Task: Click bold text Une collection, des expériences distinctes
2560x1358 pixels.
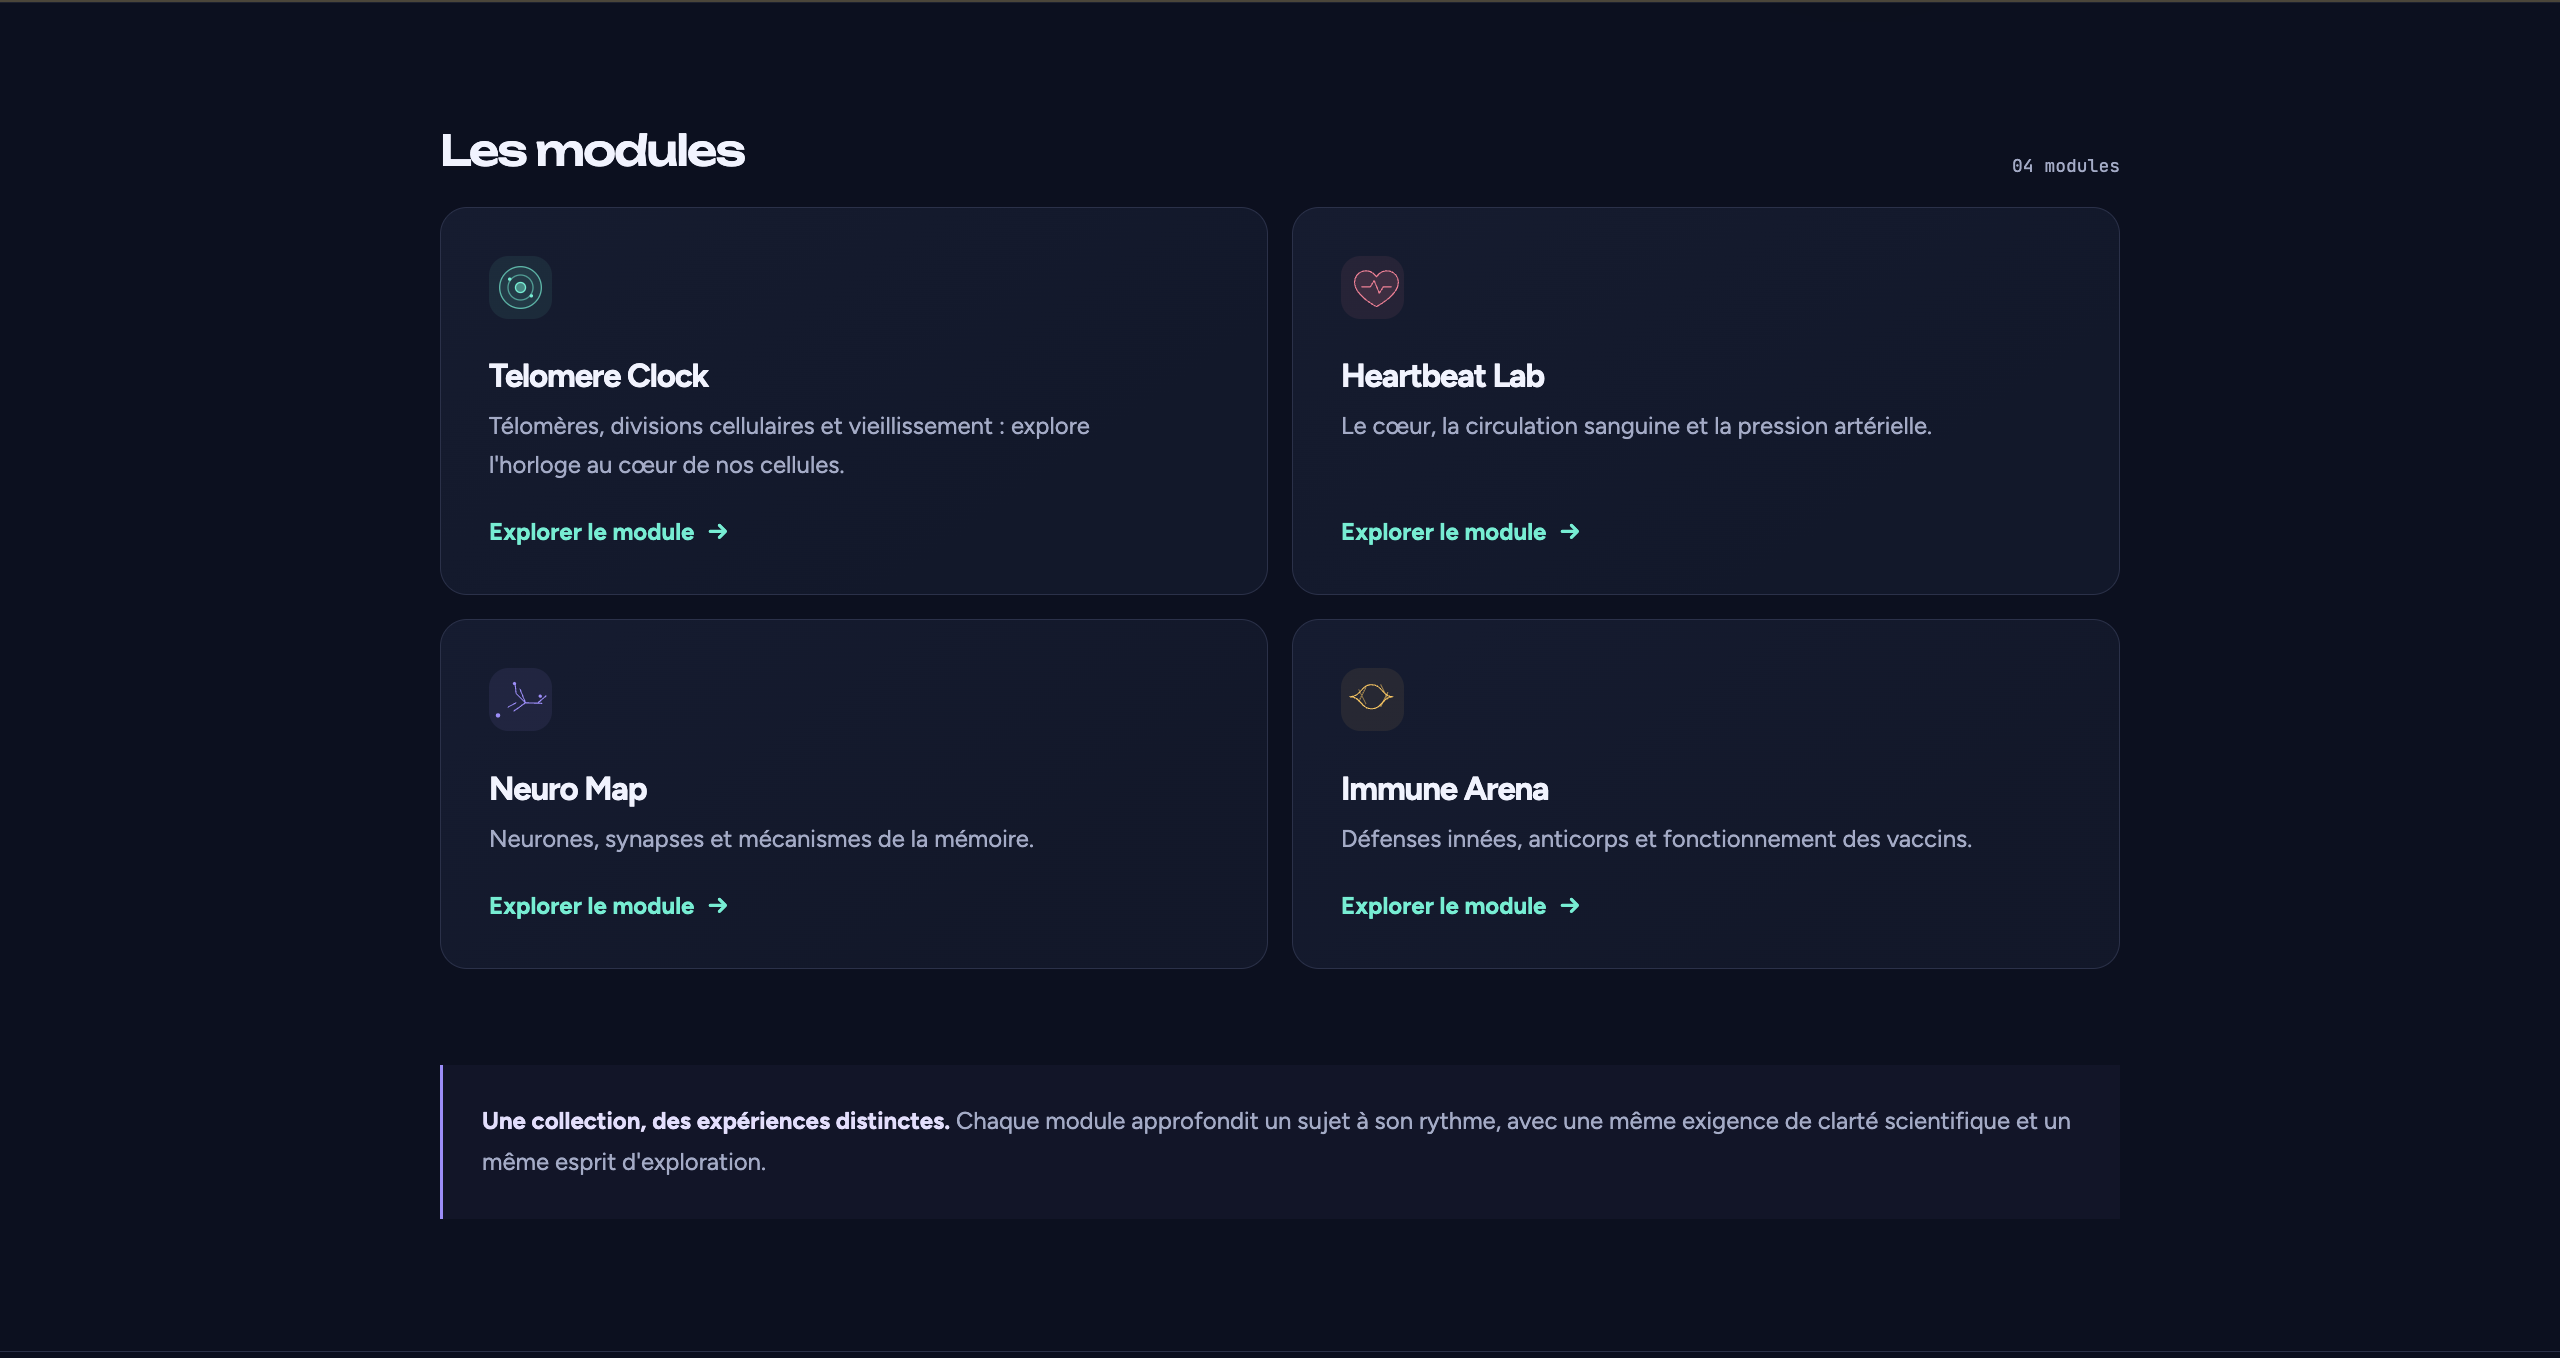Action: click(x=715, y=1121)
